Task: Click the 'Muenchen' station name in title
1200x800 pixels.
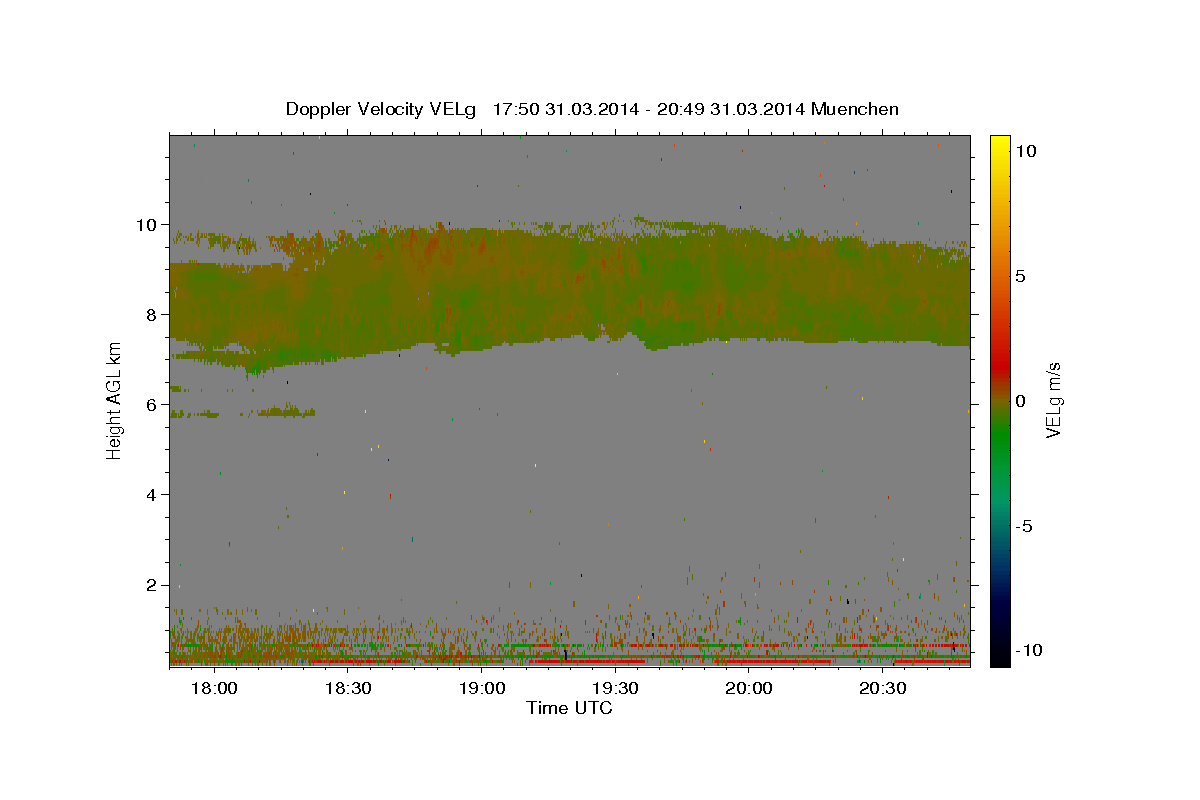Action: tap(855, 109)
